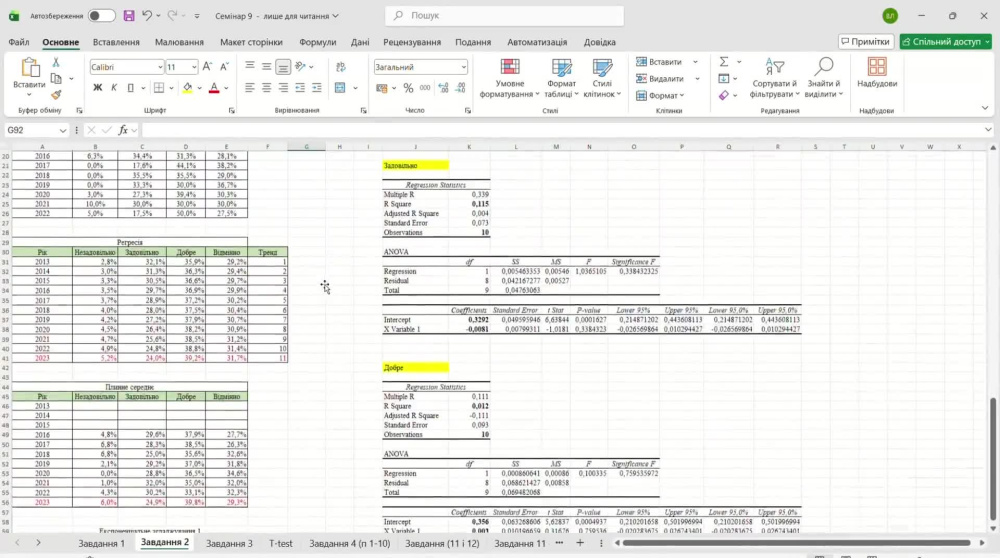Viewport: 1000px width, 558px height.
Task: Add new sheet with plus button
Action: (580, 543)
